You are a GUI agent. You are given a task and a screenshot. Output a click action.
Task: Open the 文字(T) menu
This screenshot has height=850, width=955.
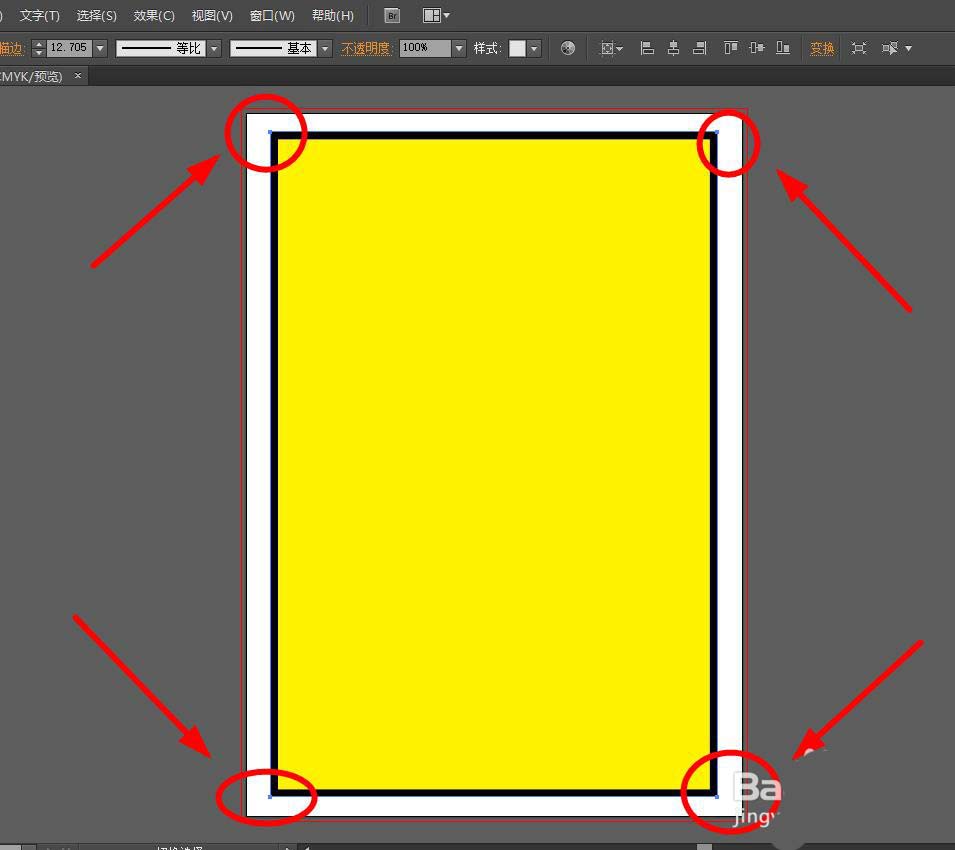40,16
